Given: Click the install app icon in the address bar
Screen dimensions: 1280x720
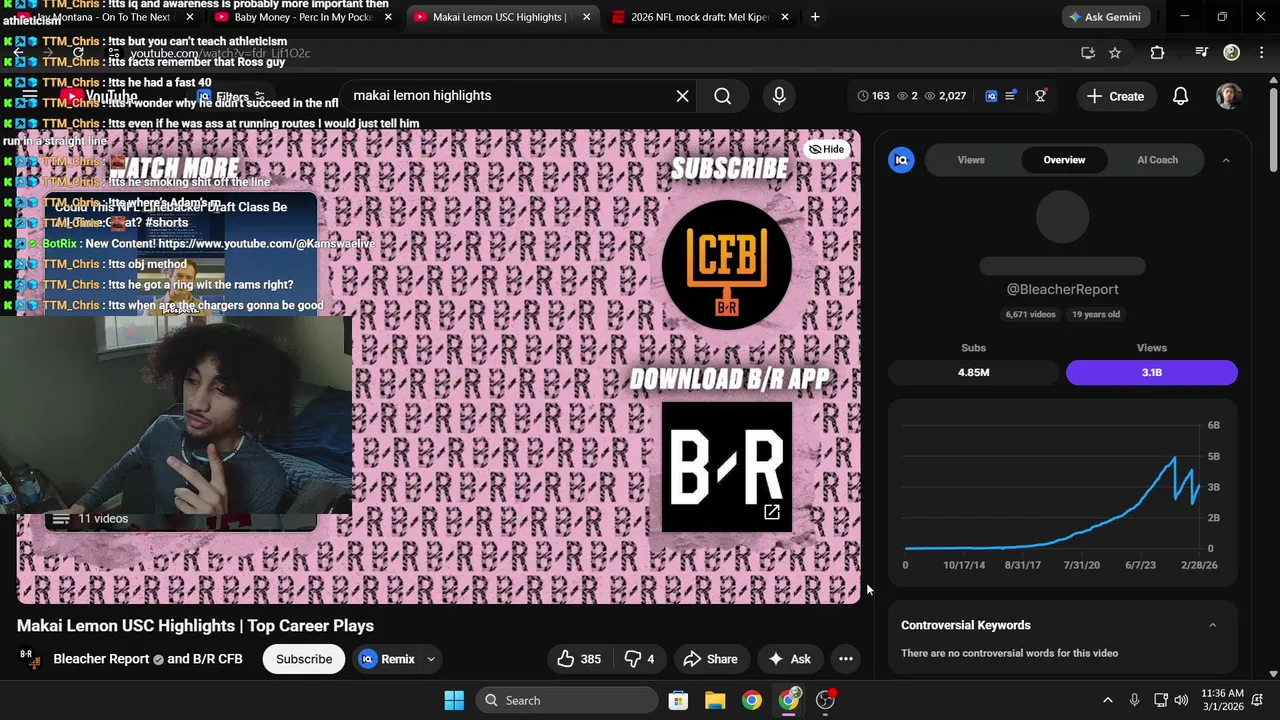Looking at the screenshot, I should (x=1088, y=53).
